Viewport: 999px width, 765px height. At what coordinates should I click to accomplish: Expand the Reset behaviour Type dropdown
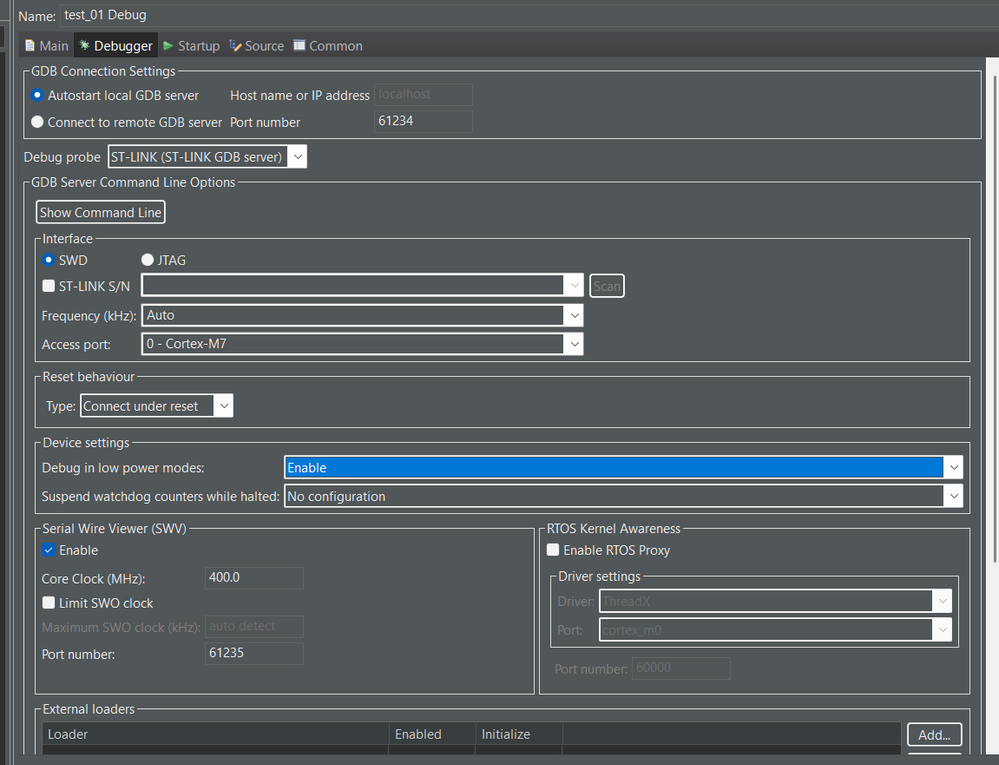tap(156, 406)
